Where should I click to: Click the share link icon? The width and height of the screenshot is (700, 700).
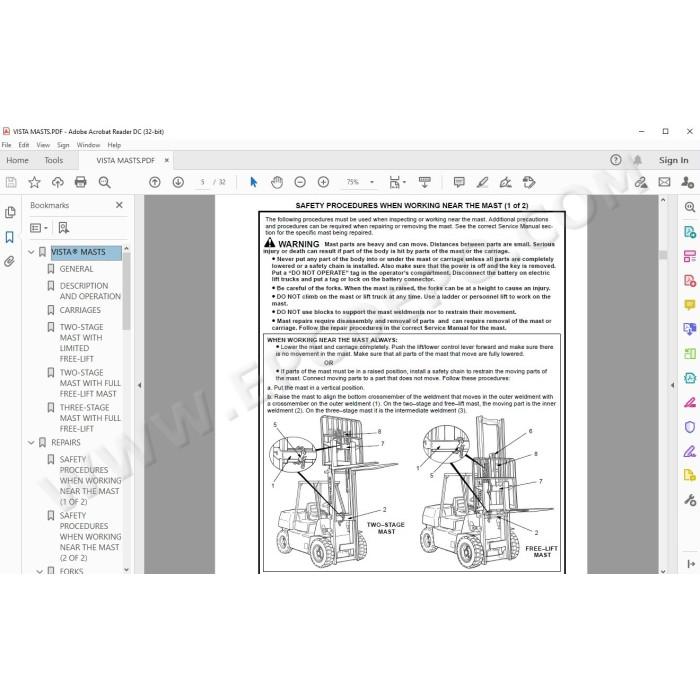[641, 182]
